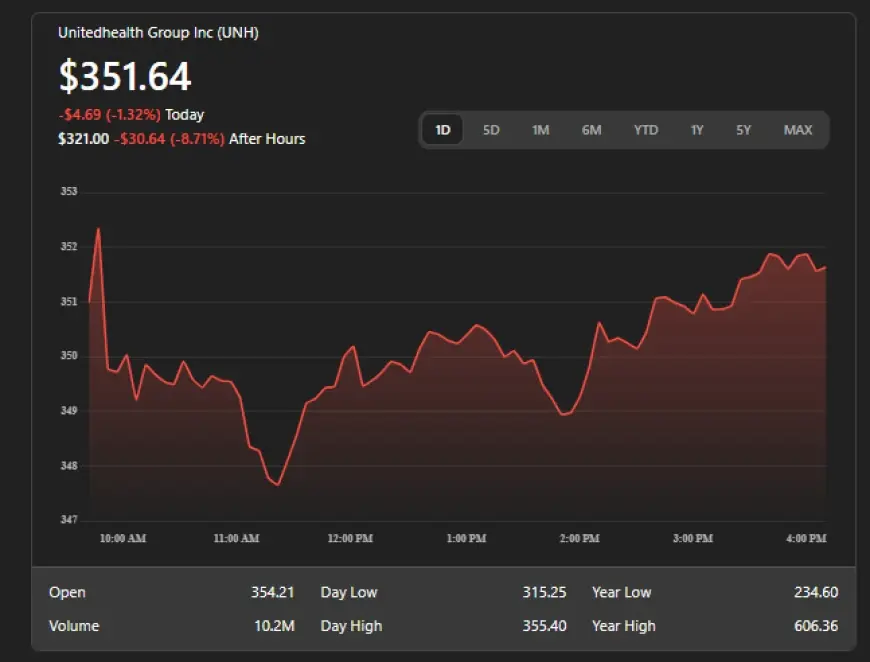The image size is (870, 662).
Task: Click the Day High stat 355.40
Action: [x=543, y=626]
